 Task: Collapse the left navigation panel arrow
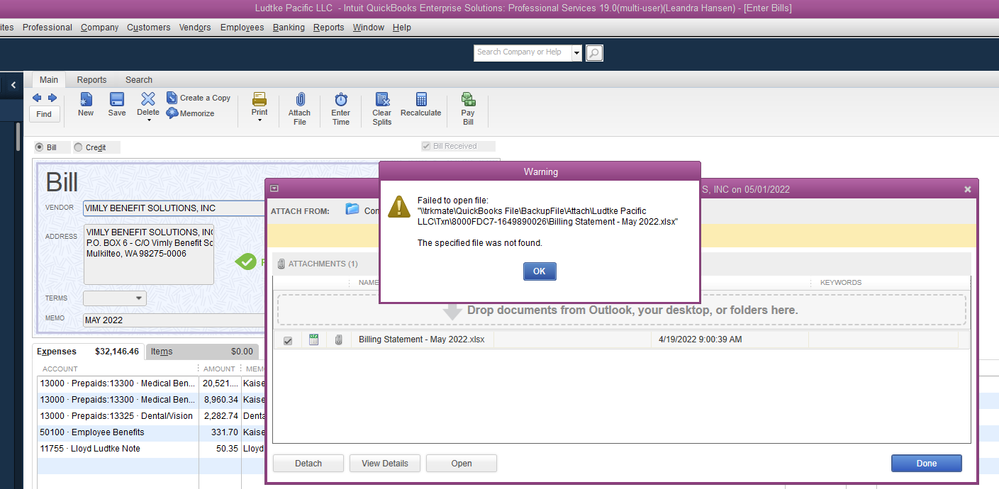(13, 85)
